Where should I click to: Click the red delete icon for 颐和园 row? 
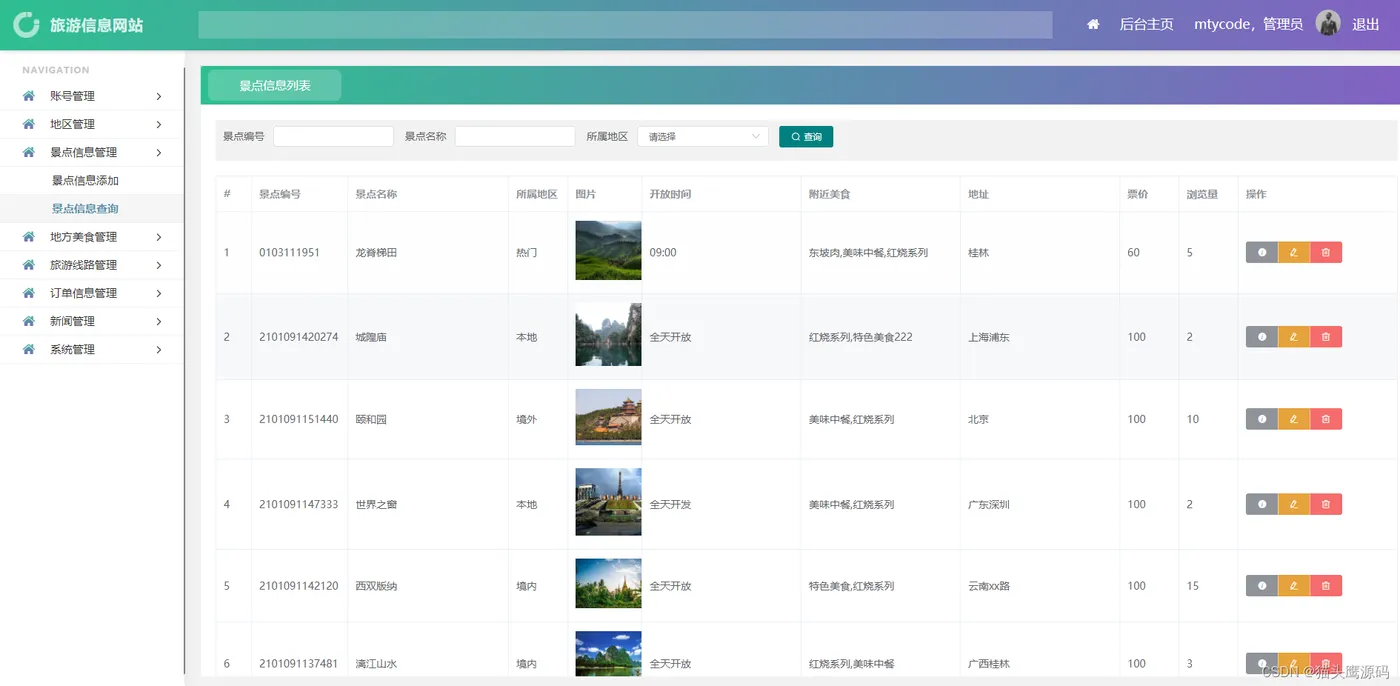click(1326, 419)
